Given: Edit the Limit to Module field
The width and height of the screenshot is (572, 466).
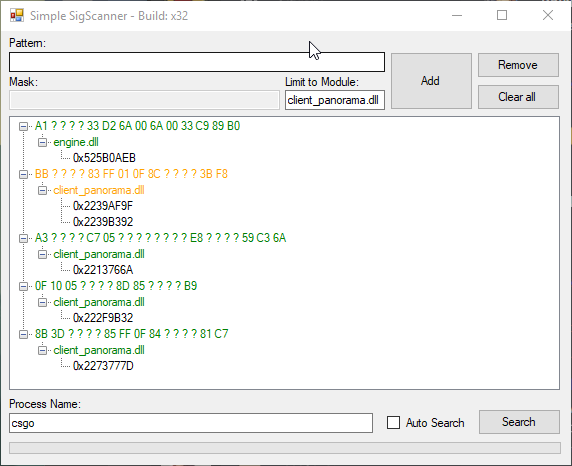Looking at the screenshot, I should point(335,100).
